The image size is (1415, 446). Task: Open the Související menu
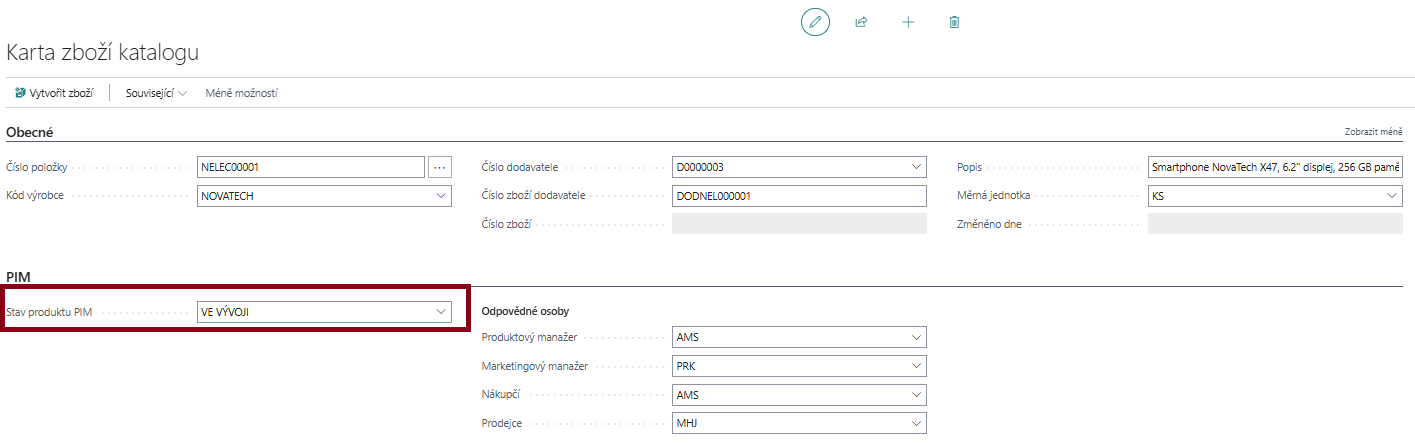click(156, 93)
